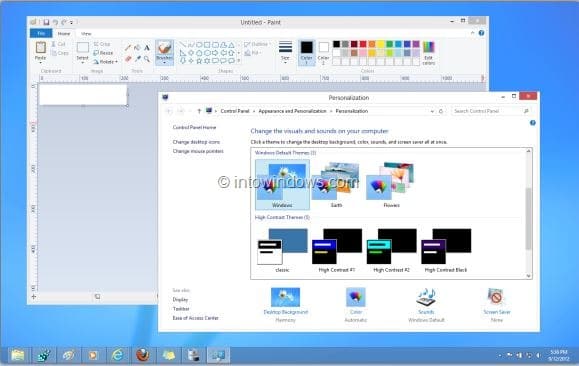Click the Copy command in Paint

60,53
